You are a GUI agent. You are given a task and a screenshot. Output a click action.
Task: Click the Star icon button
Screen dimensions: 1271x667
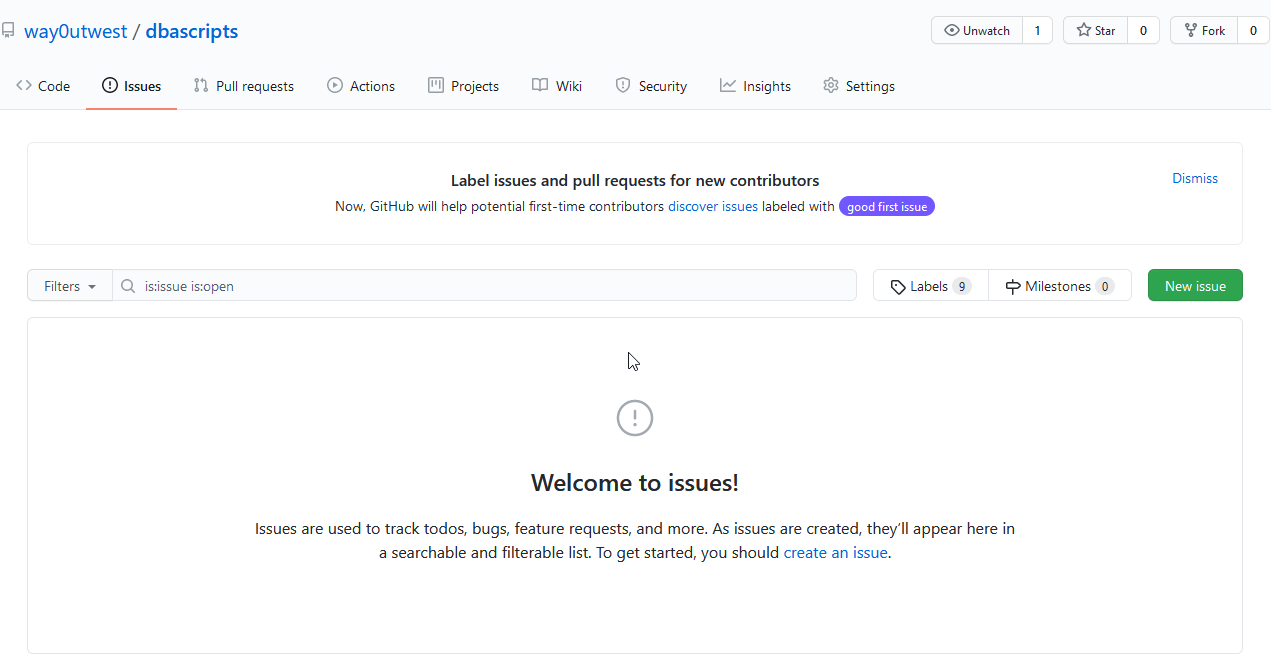click(x=1084, y=31)
